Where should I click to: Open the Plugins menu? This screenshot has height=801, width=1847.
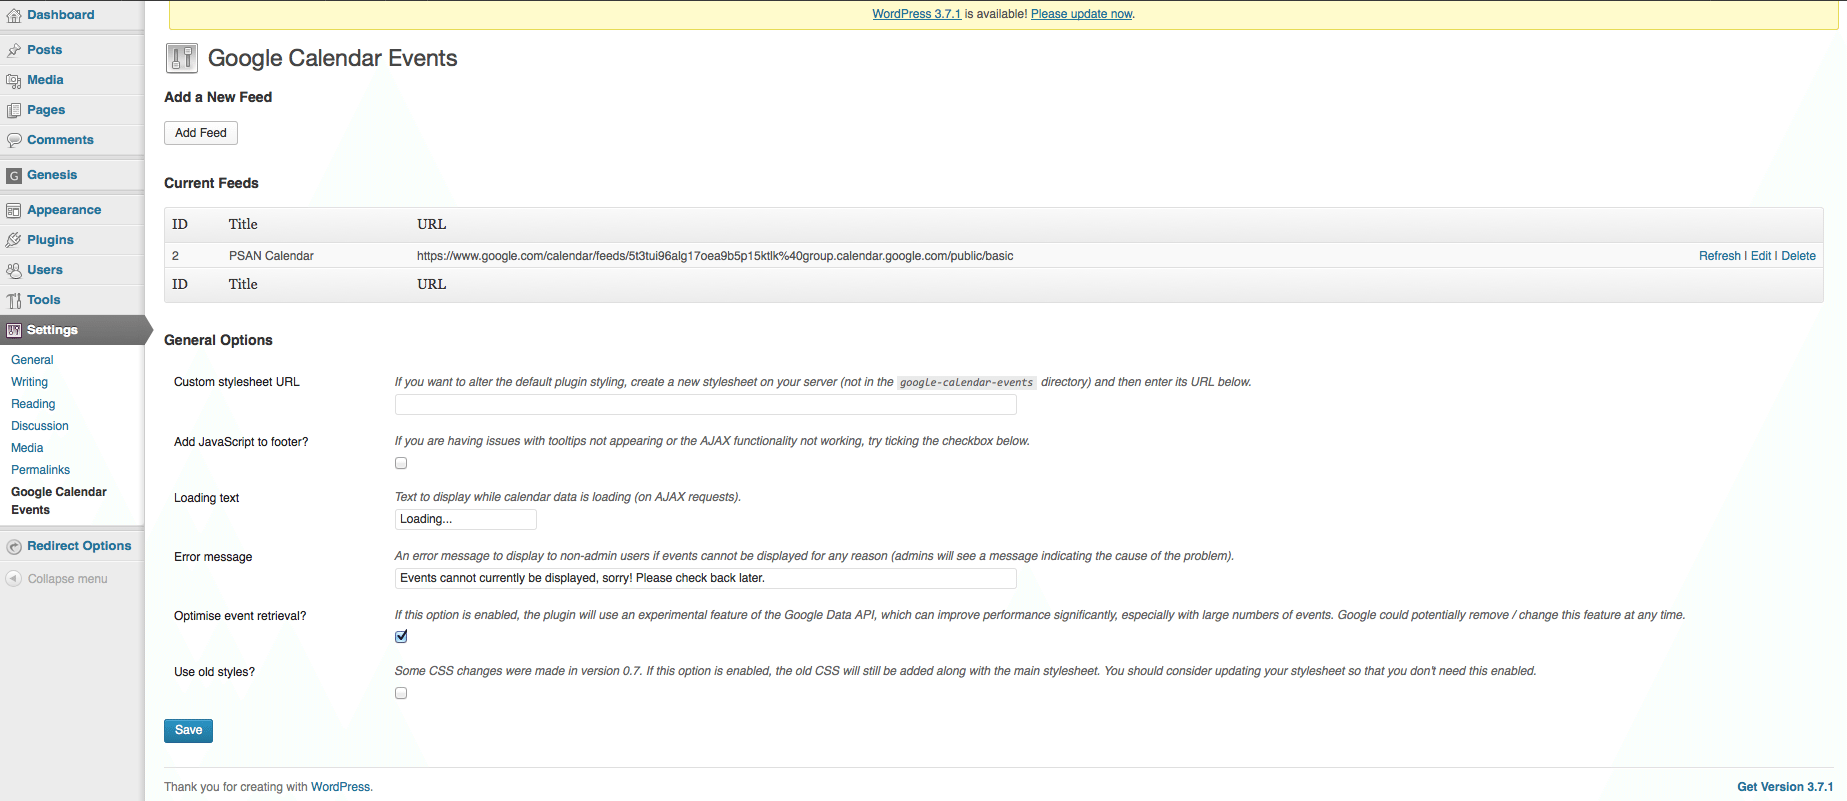pyautogui.click(x=50, y=240)
